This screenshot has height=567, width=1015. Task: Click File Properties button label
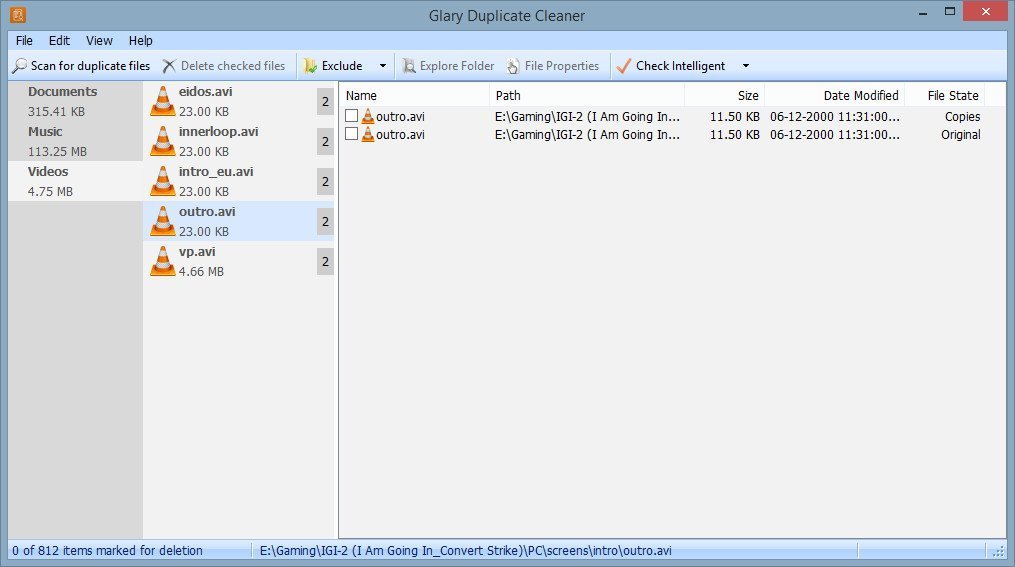point(562,66)
